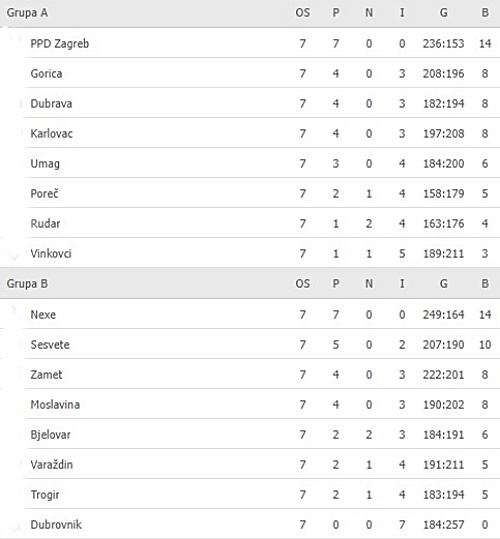Screen dimensions: 500x539
Task: Click PPD Zagreb goal score 236:153
Action: (x=443, y=44)
